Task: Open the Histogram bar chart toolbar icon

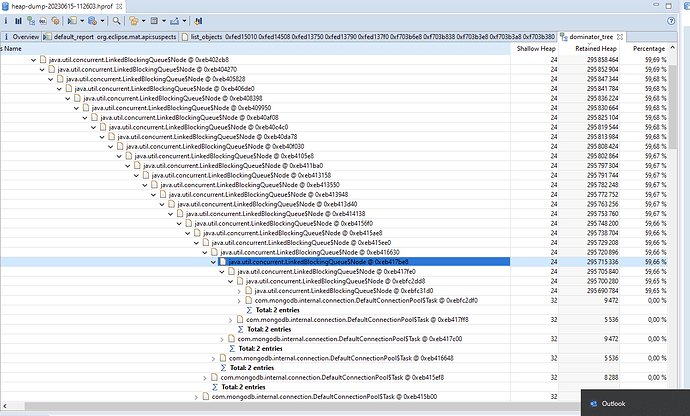Action: [x=18, y=20]
